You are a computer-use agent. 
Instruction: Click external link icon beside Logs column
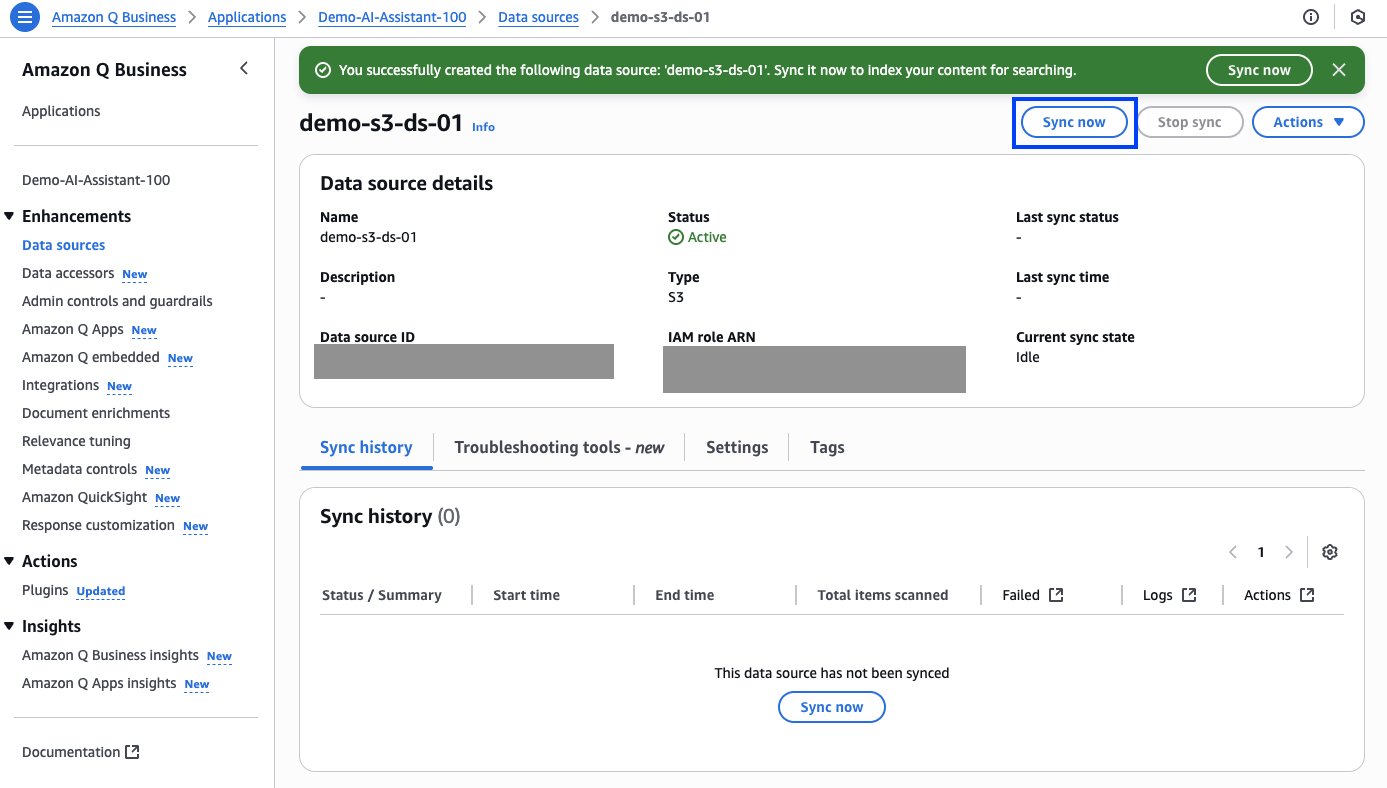1189,595
